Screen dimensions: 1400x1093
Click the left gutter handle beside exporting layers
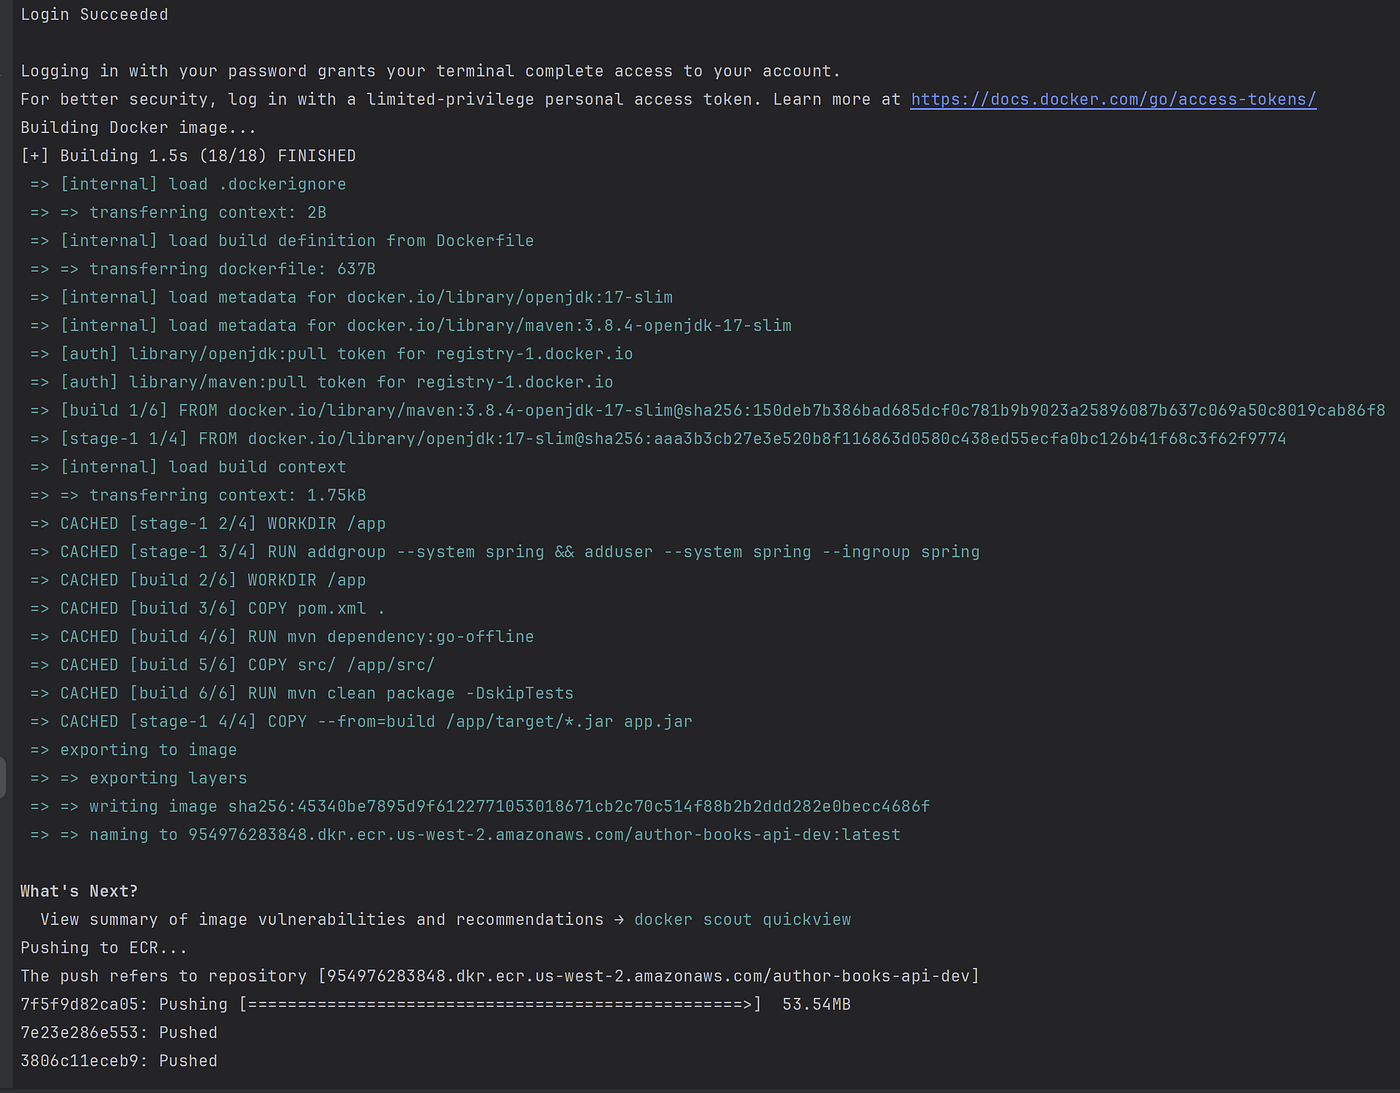(x=3, y=777)
